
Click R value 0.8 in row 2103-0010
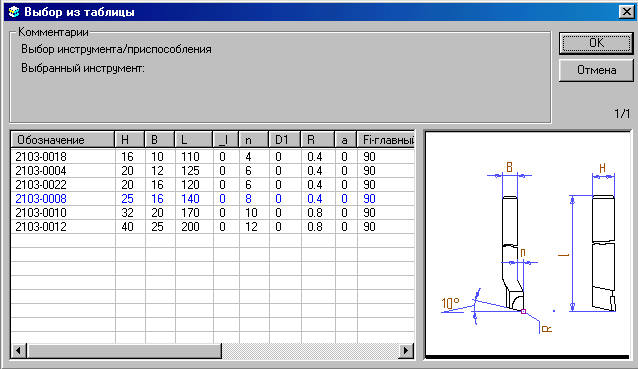click(x=315, y=213)
